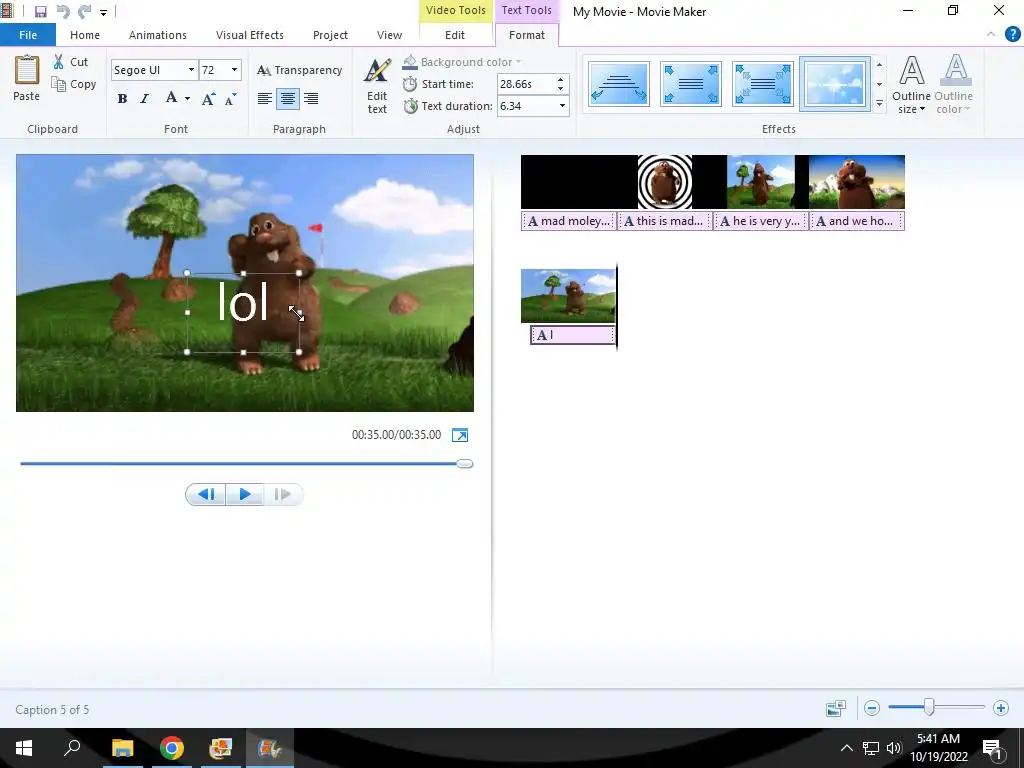The width and height of the screenshot is (1024, 768).
Task: Copy the selected caption
Action: (x=74, y=84)
